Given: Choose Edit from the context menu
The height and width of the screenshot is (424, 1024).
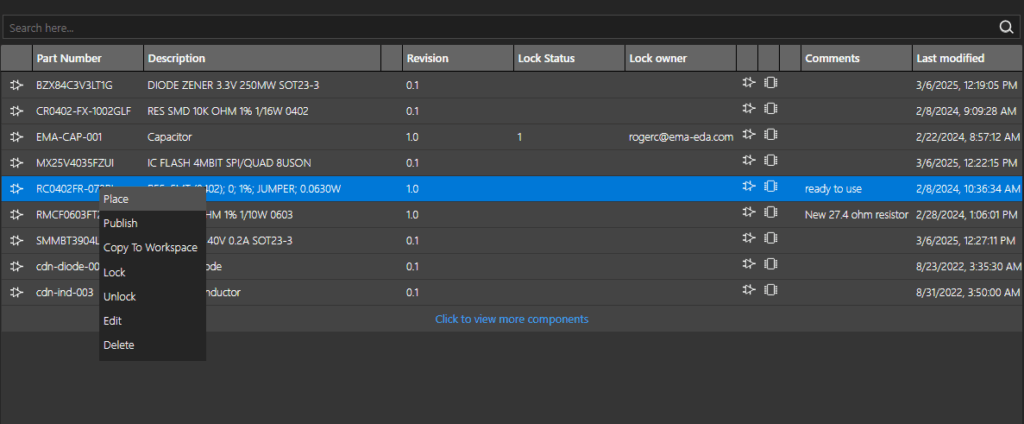Looking at the screenshot, I should (x=112, y=321).
